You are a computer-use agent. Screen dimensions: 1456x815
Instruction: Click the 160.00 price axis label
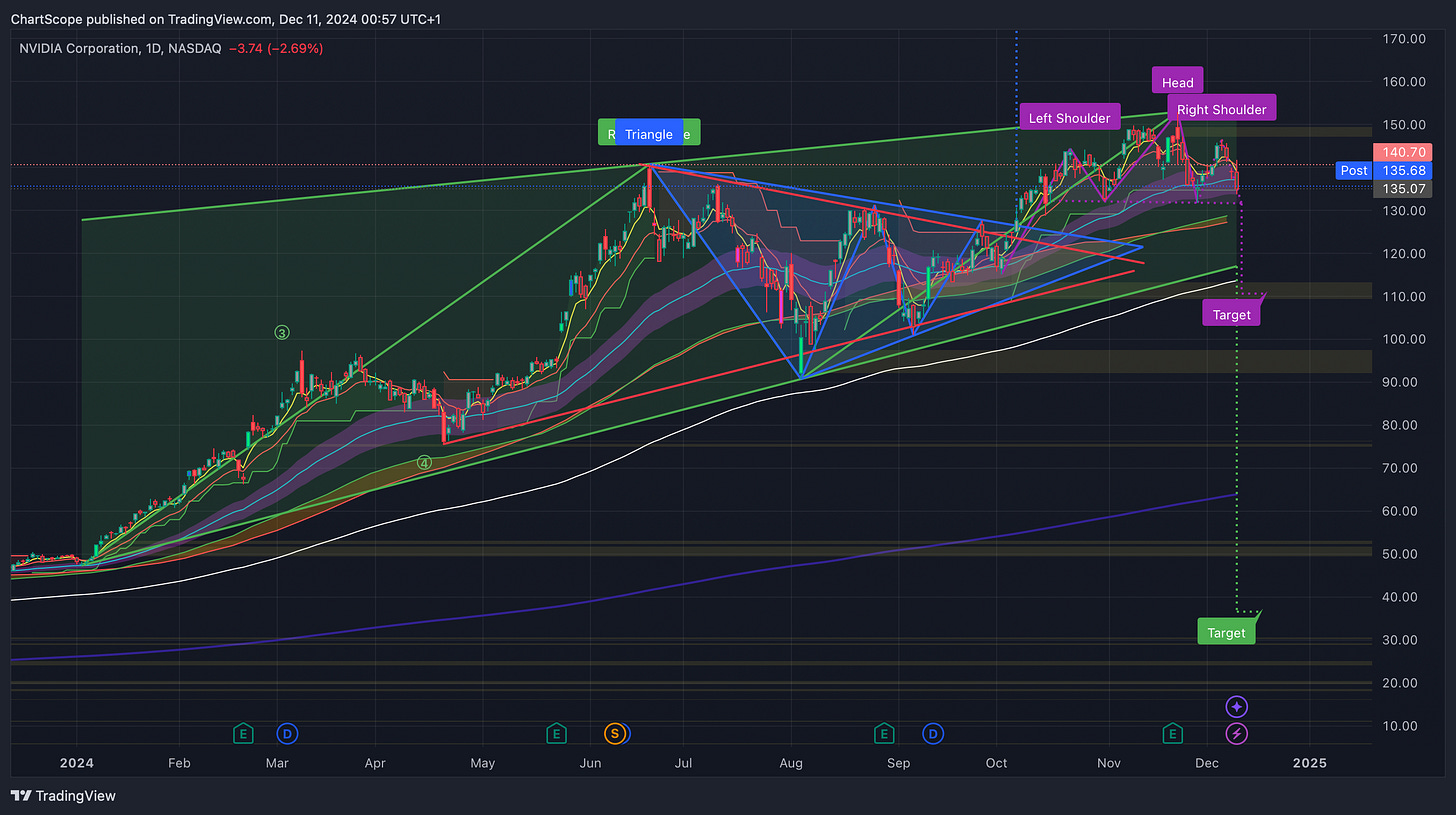[x=1404, y=82]
